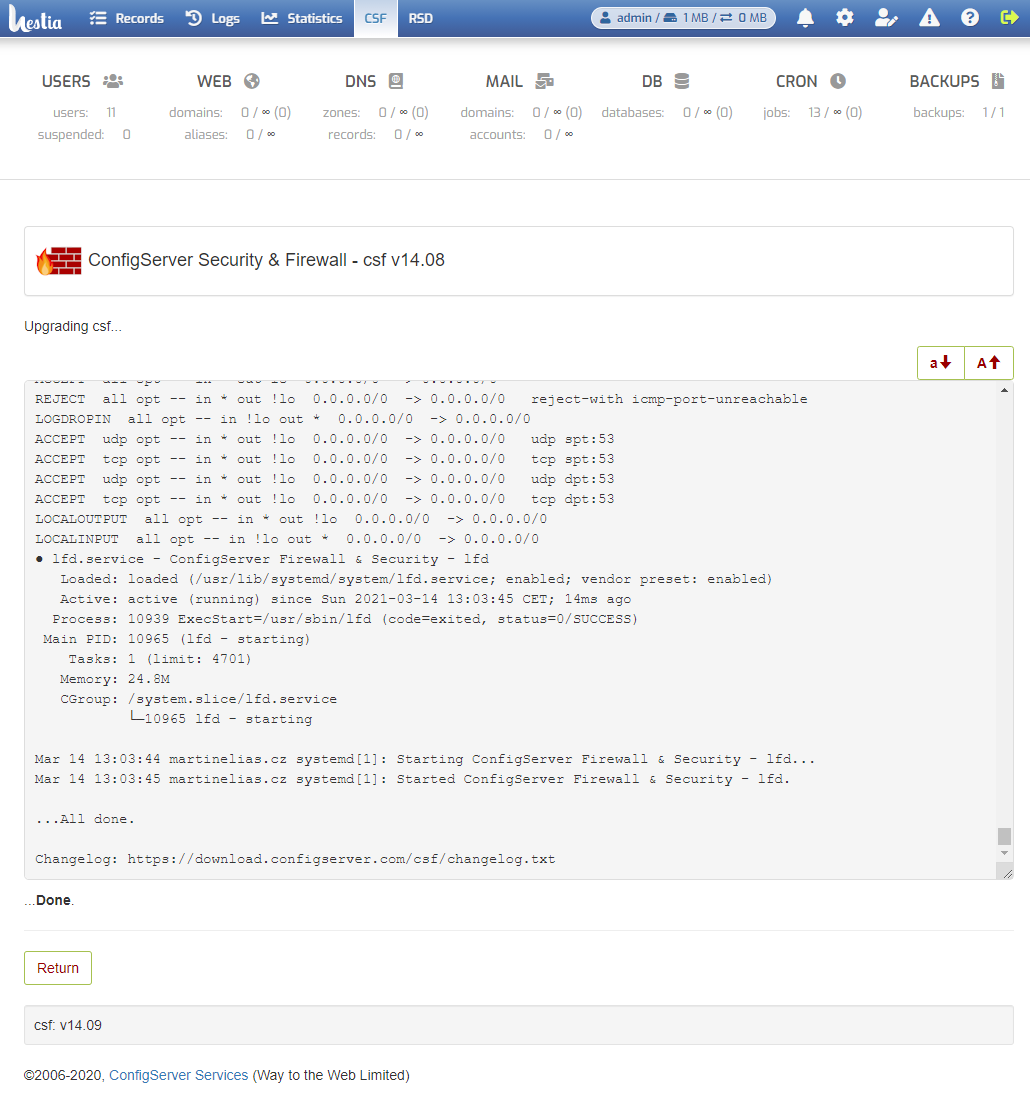
Task: Click the 'Active: active (running)' line
Action: point(346,599)
